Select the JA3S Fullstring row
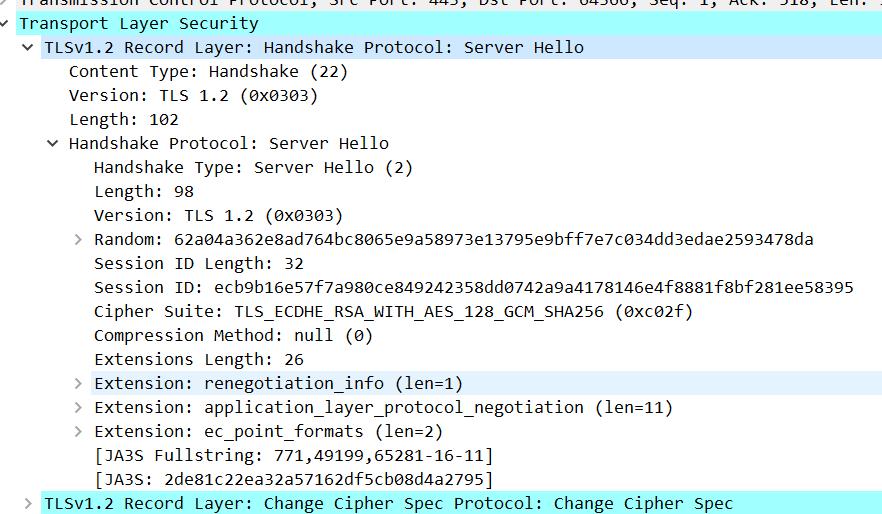882x514 pixels. (x=293, y=455)
